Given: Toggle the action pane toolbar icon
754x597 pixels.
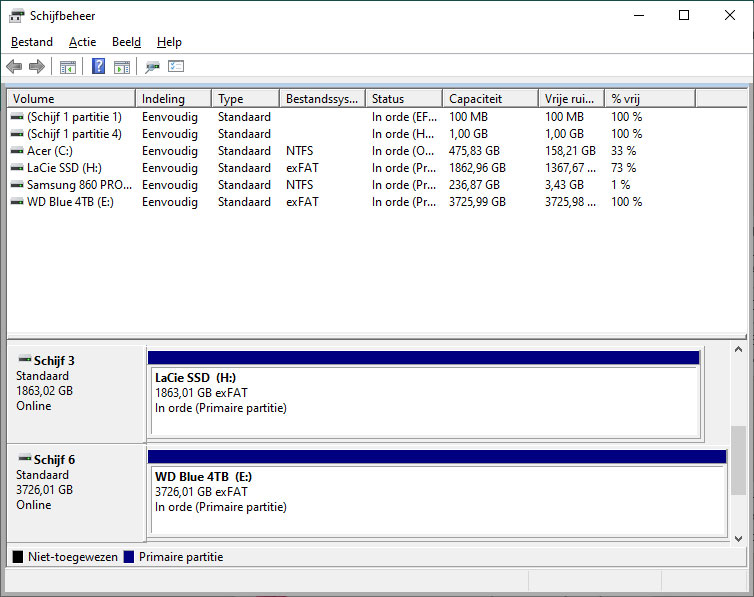Looking at the screenshot, I should tap(122, 67).
